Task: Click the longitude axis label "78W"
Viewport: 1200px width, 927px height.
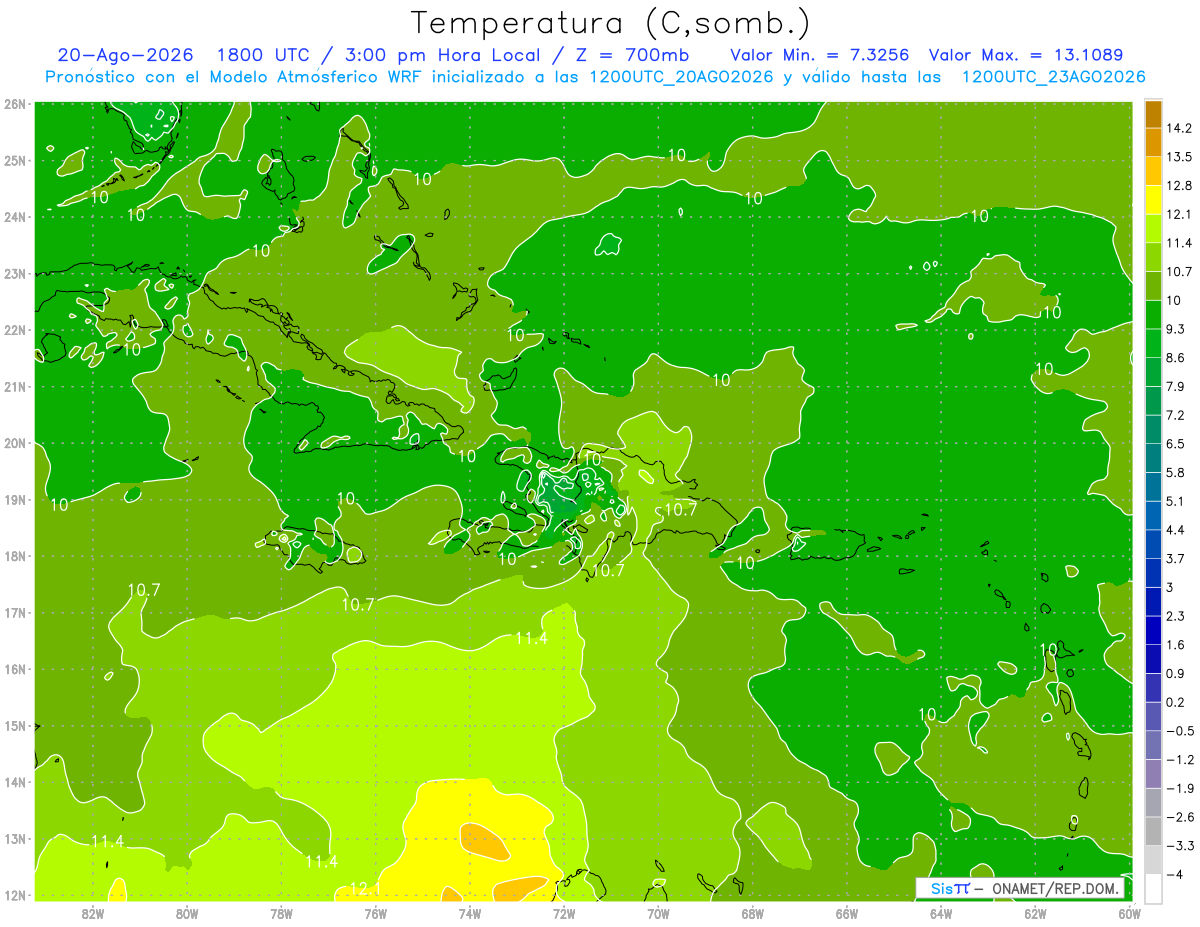Action: [281, 913]
